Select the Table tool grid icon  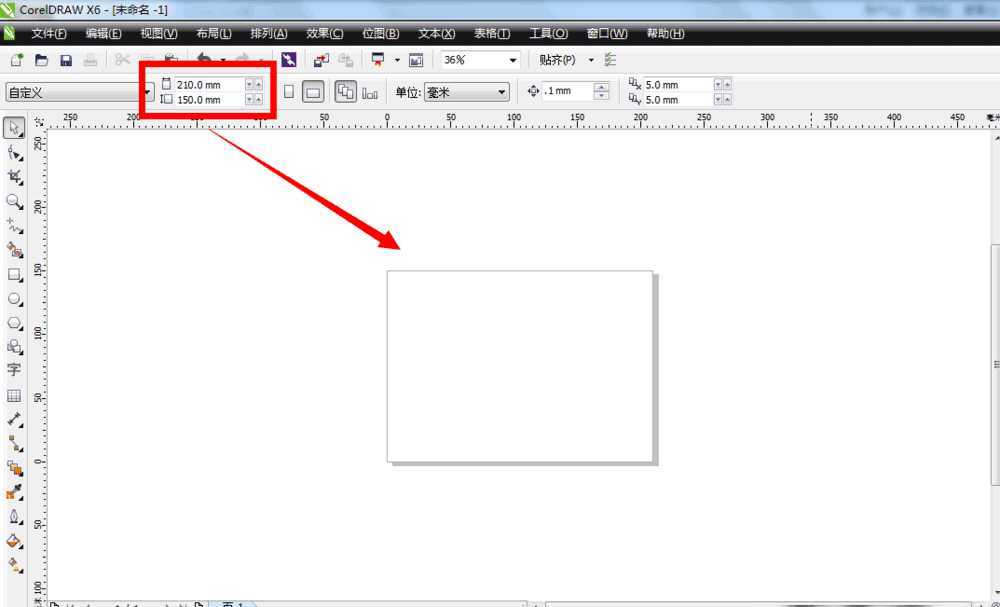click(x=13, y=396)
